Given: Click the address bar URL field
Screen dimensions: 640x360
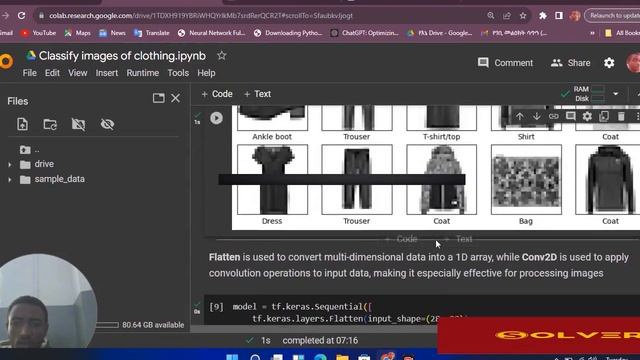Looking at the screenshot, I should 261,16.
